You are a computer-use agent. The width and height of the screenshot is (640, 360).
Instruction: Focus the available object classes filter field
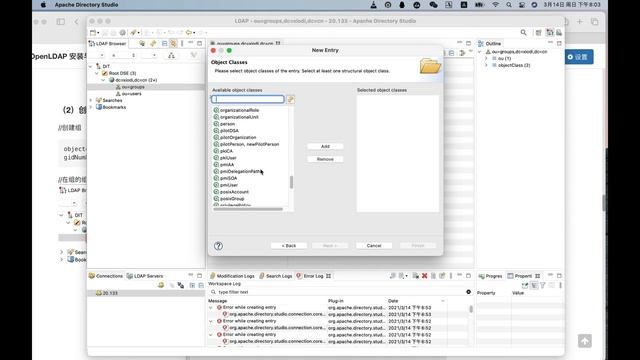248,99
